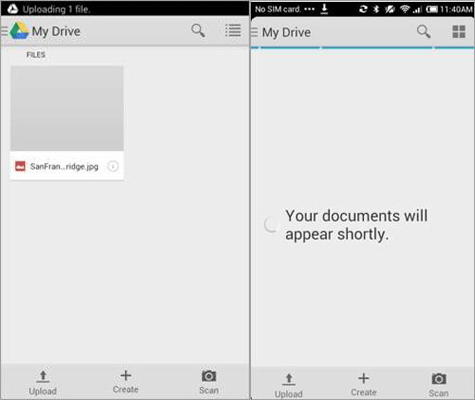Tap the download arrow status bar icon
Screen dimensions: 475x400
pos(324,9)
